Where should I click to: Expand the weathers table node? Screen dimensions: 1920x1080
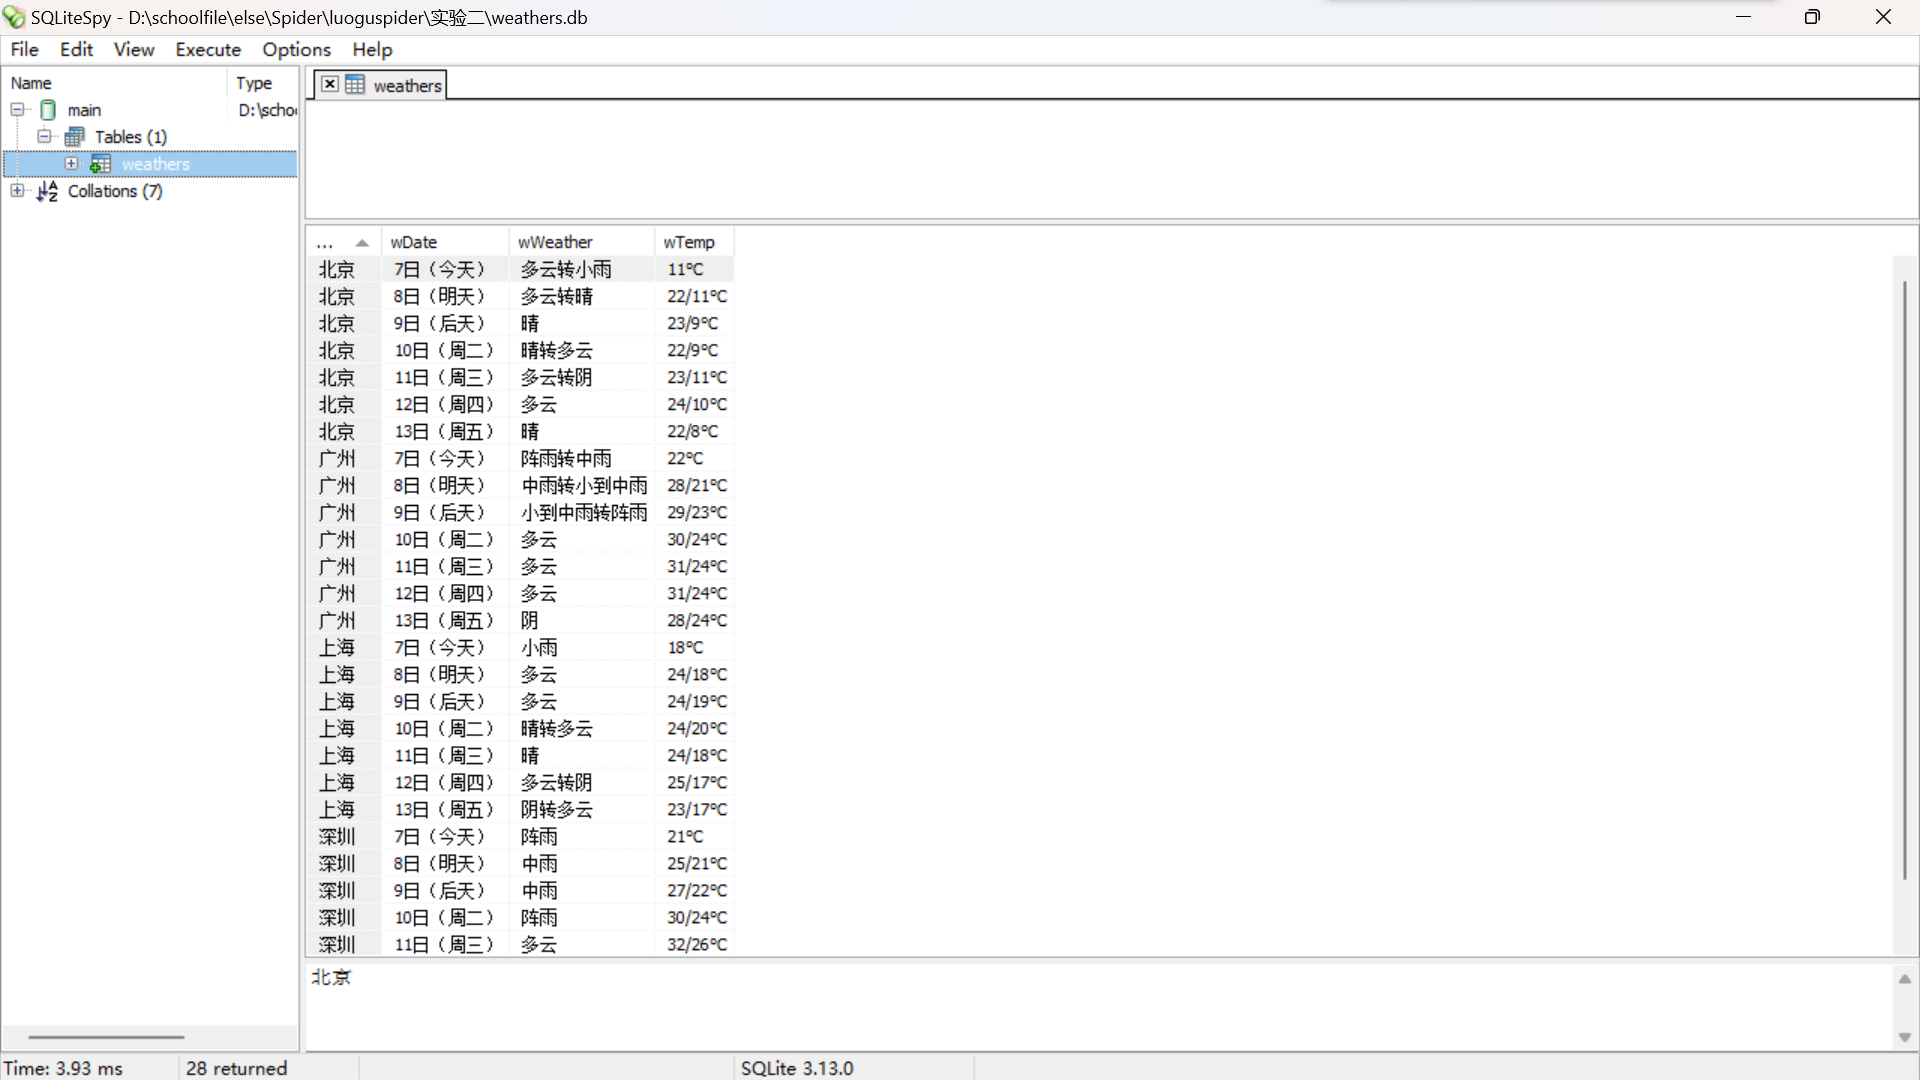coord(71,164)
